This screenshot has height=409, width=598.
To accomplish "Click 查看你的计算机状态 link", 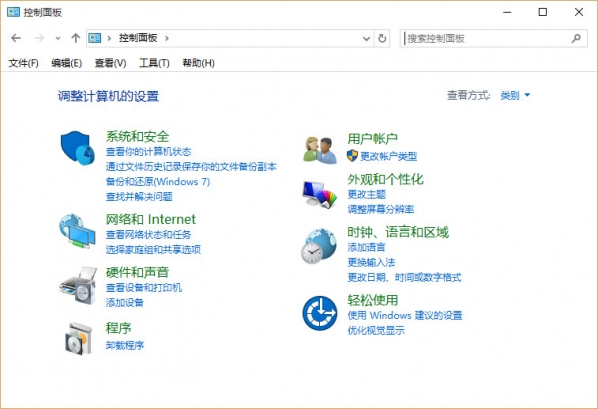I will click(x=148, y=151).
